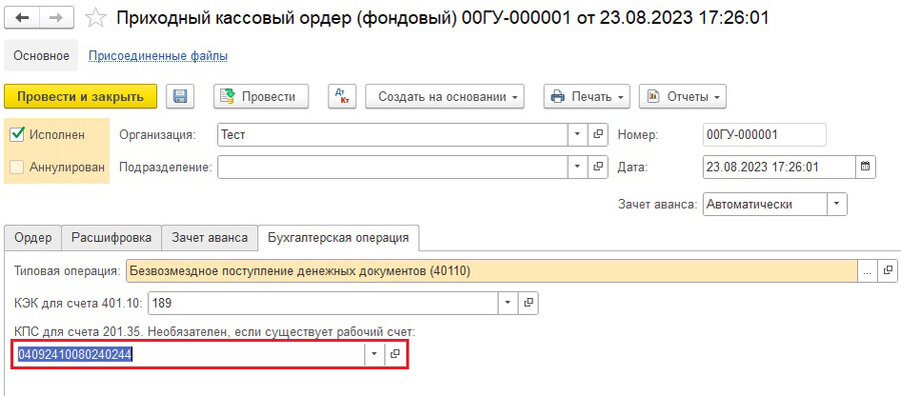This screenshot has width=901, height=396.
Task: Open Подразделение record with the open icon
Action: [x=598, y=167]
